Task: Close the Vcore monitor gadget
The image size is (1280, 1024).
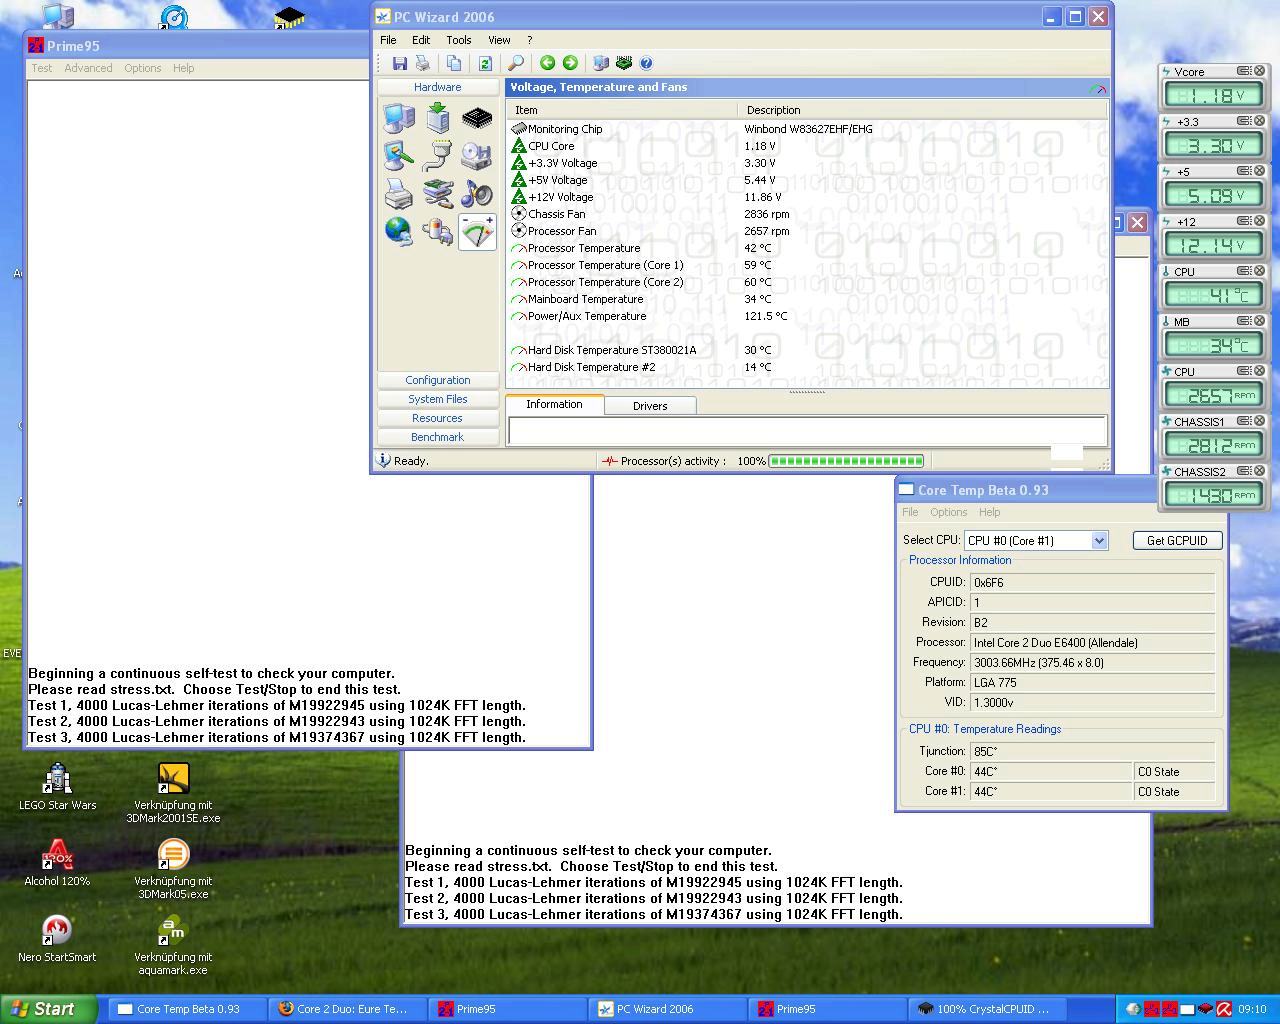Action: [x=1260, y=71]
